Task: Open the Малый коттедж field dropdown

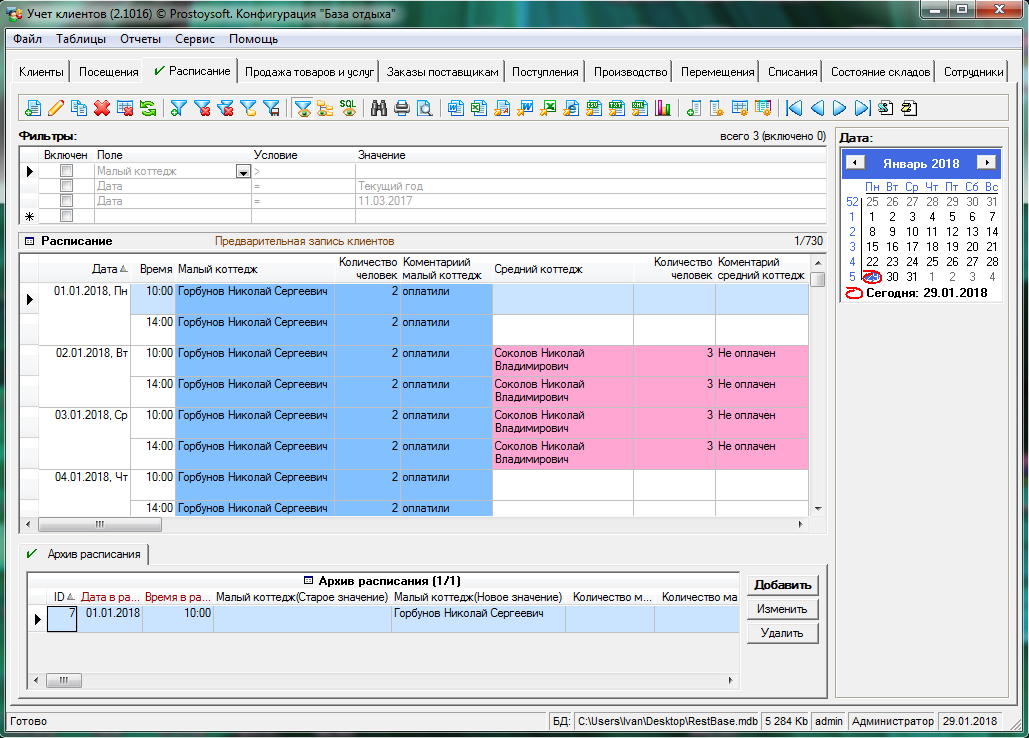Action: [x=242, y=172]
